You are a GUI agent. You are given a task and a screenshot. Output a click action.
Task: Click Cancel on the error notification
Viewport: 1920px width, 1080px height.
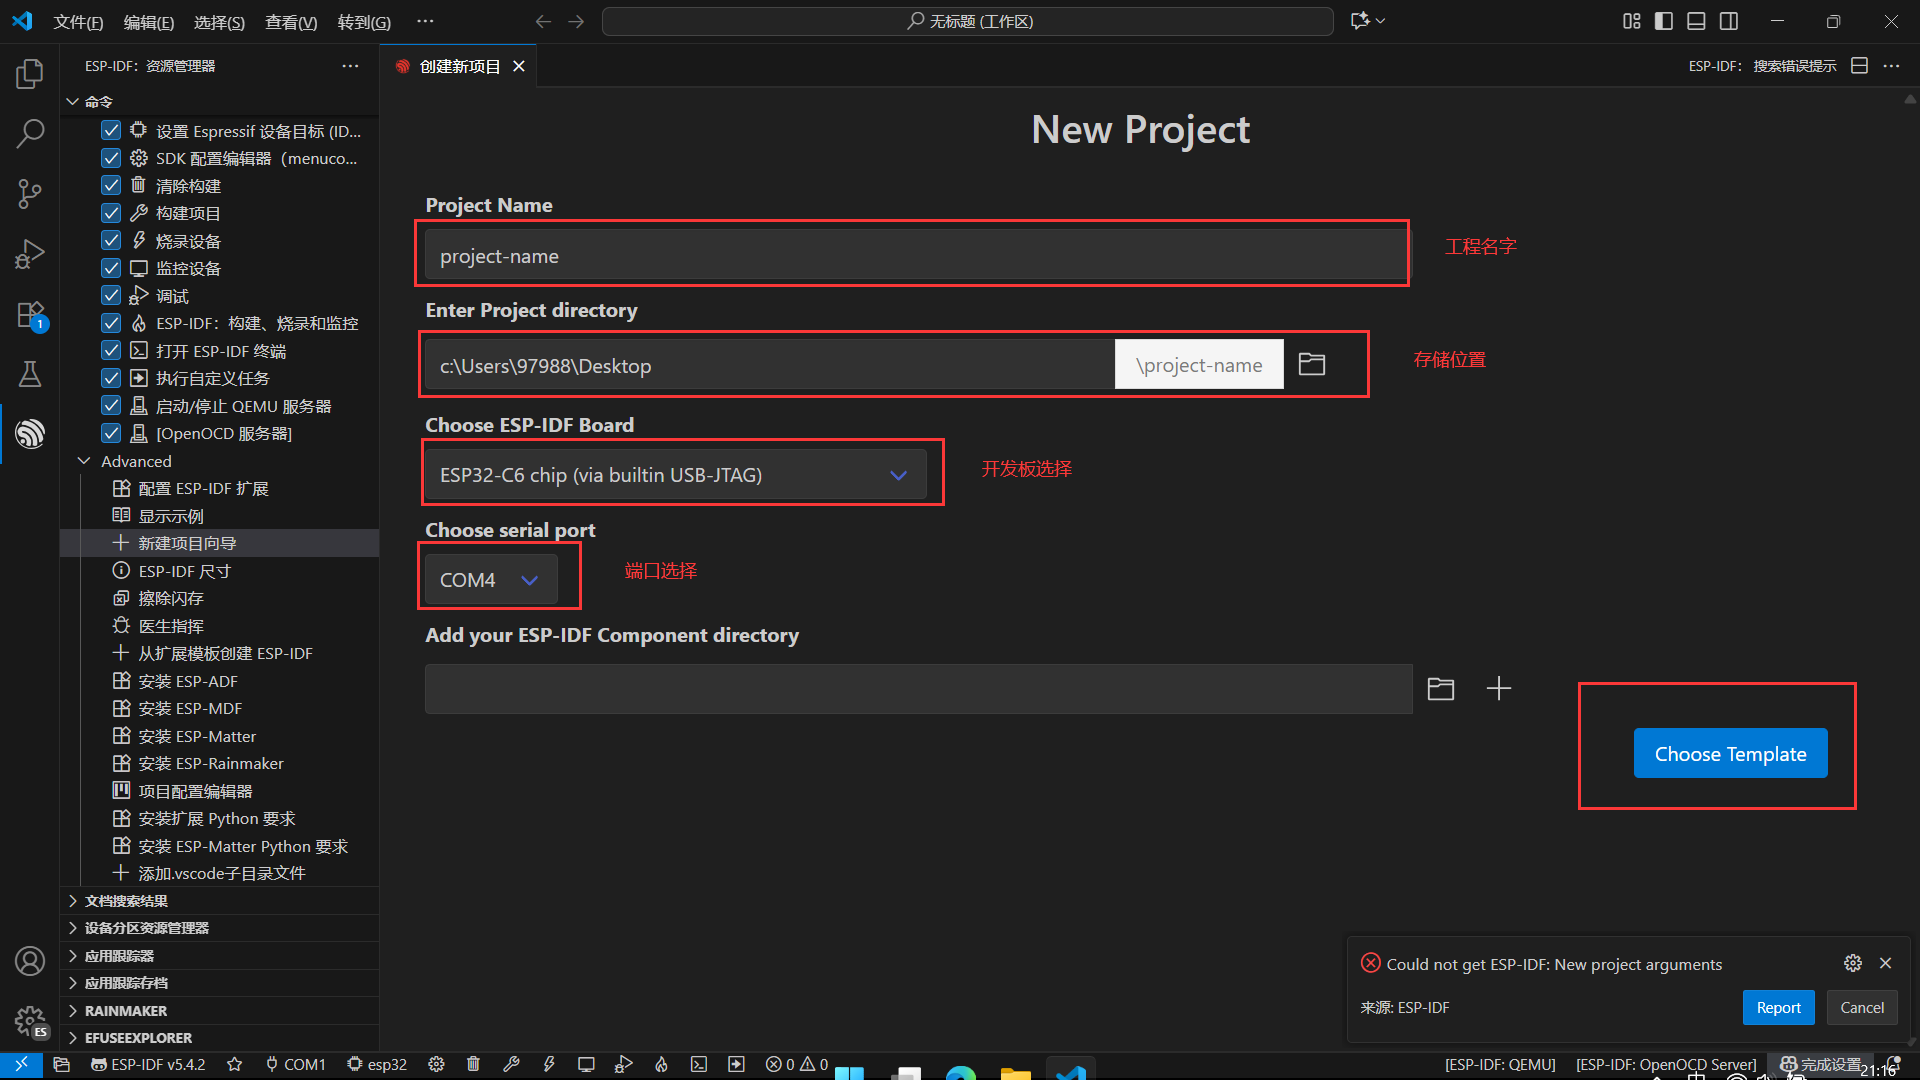pos(1862,1008)
